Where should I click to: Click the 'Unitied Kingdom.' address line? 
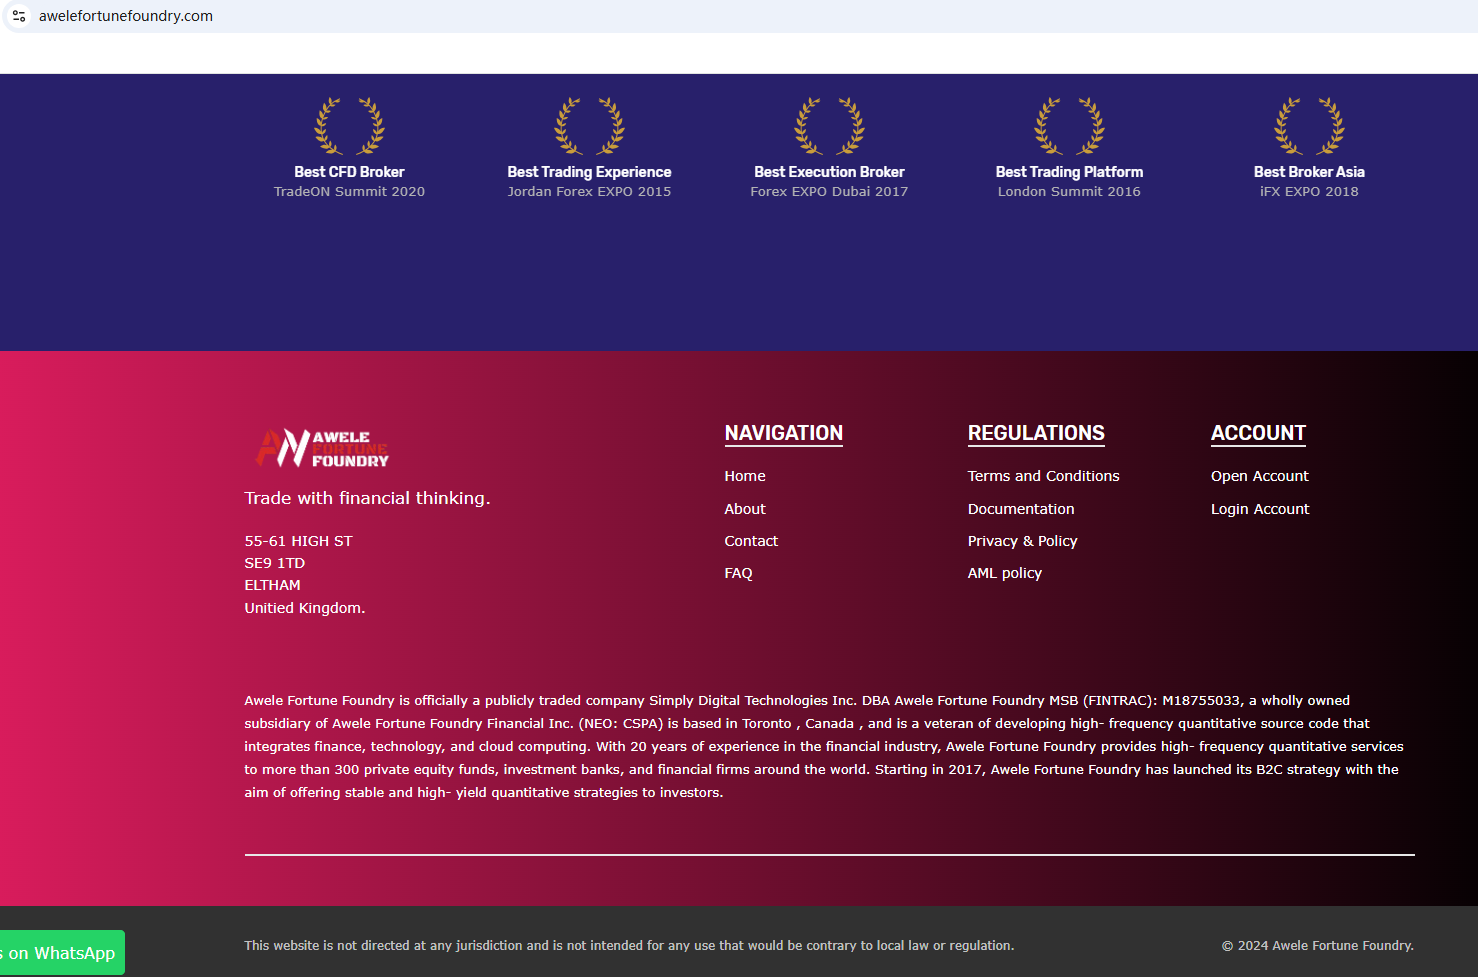[305, 608]
